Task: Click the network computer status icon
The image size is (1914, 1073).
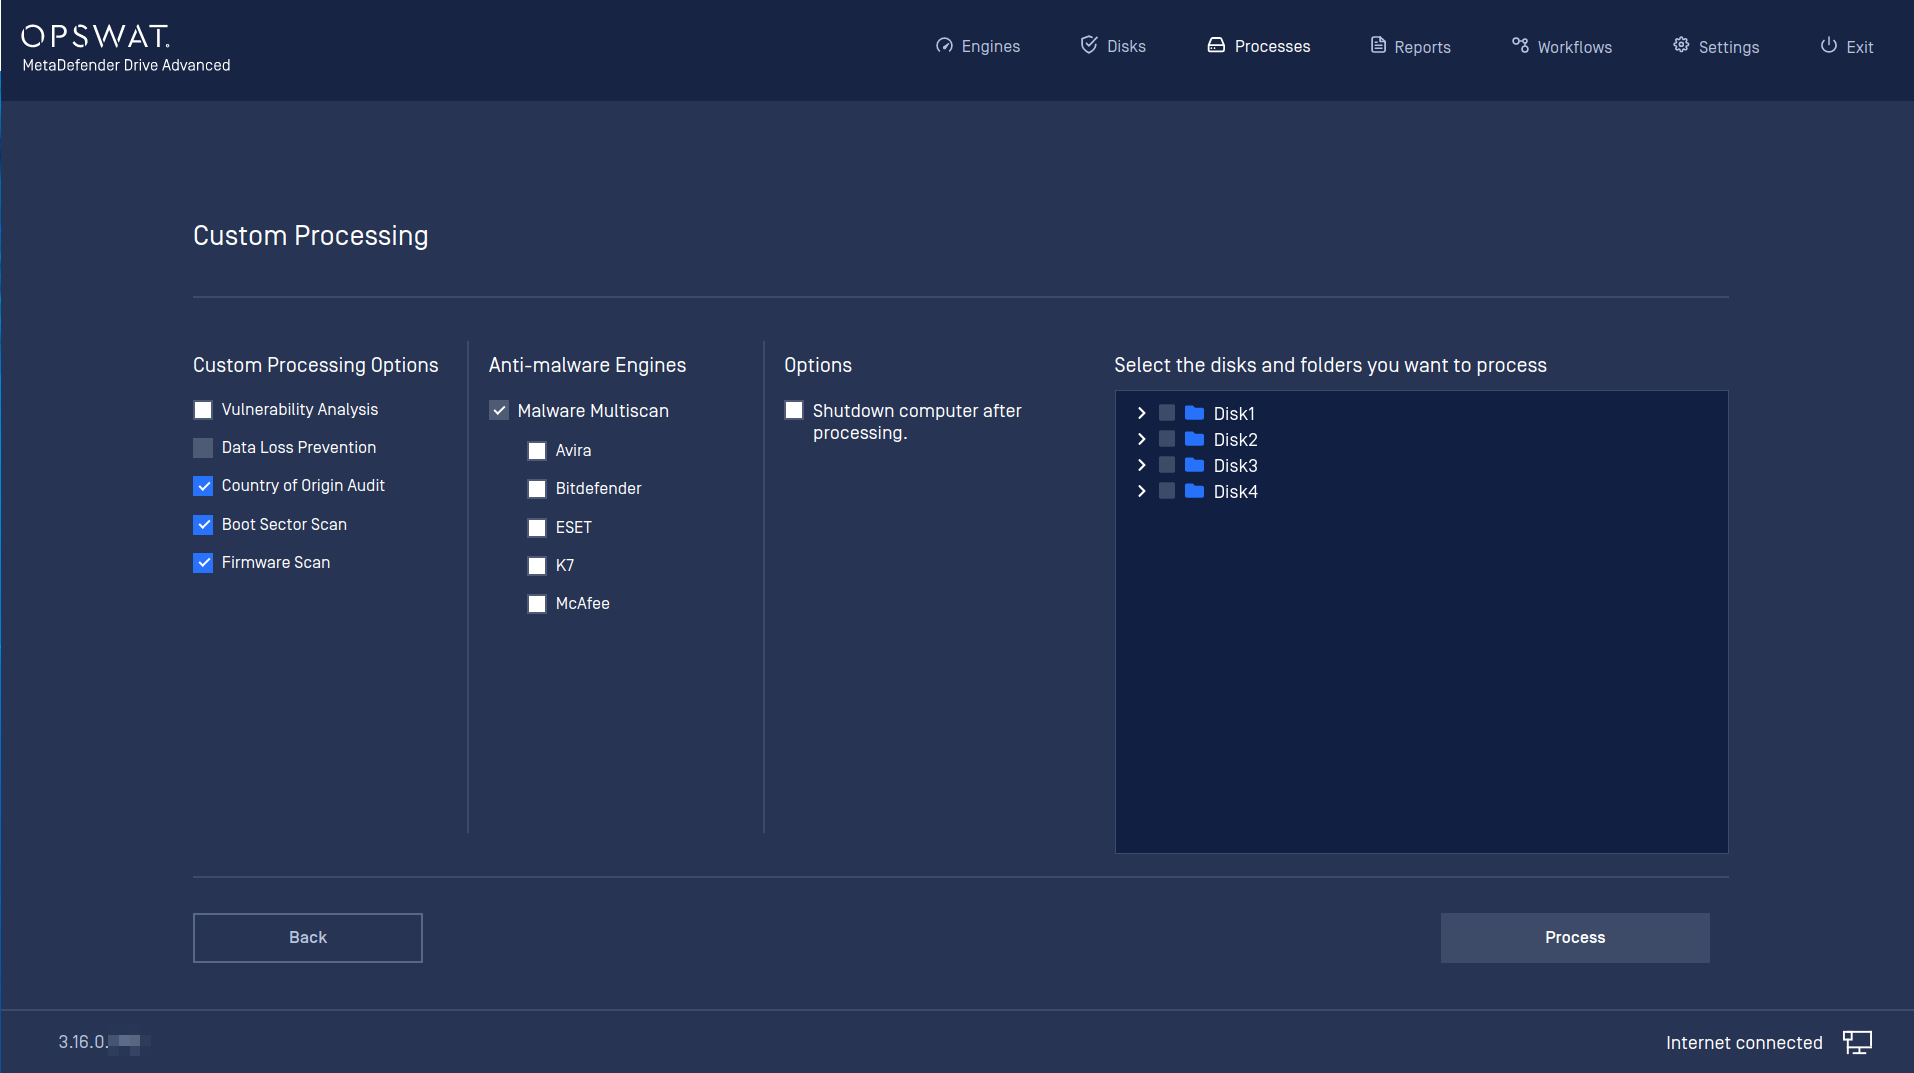Action: [1857, 1042]
